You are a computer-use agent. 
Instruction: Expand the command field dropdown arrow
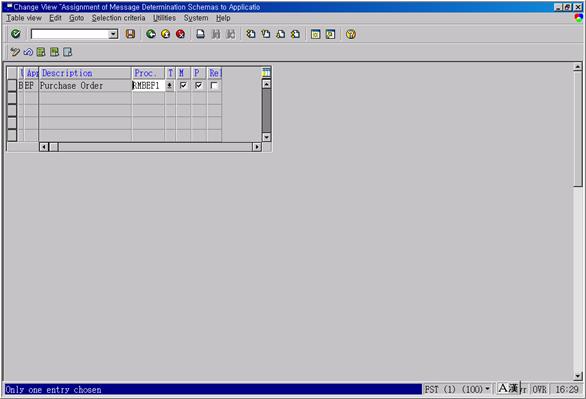coord(113,34)
